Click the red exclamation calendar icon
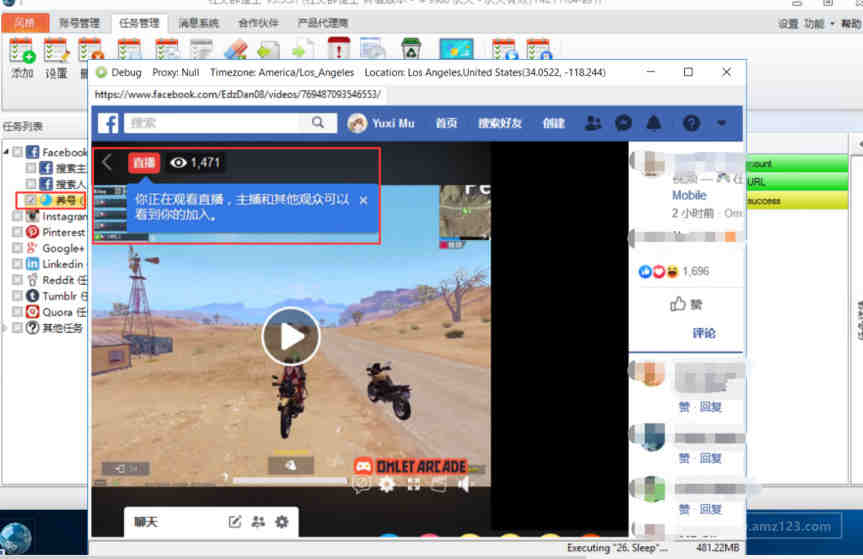Viewport: 863px width, 559px height. click(338, 48)
